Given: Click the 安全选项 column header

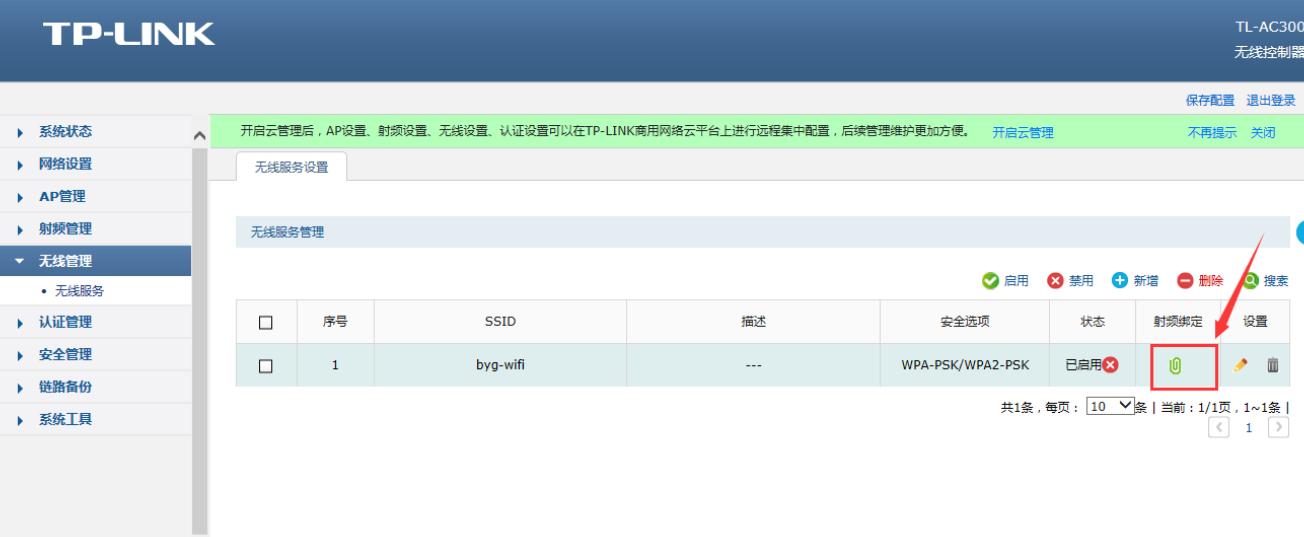Looking at the screenshot, I should (x=965, y=322).
